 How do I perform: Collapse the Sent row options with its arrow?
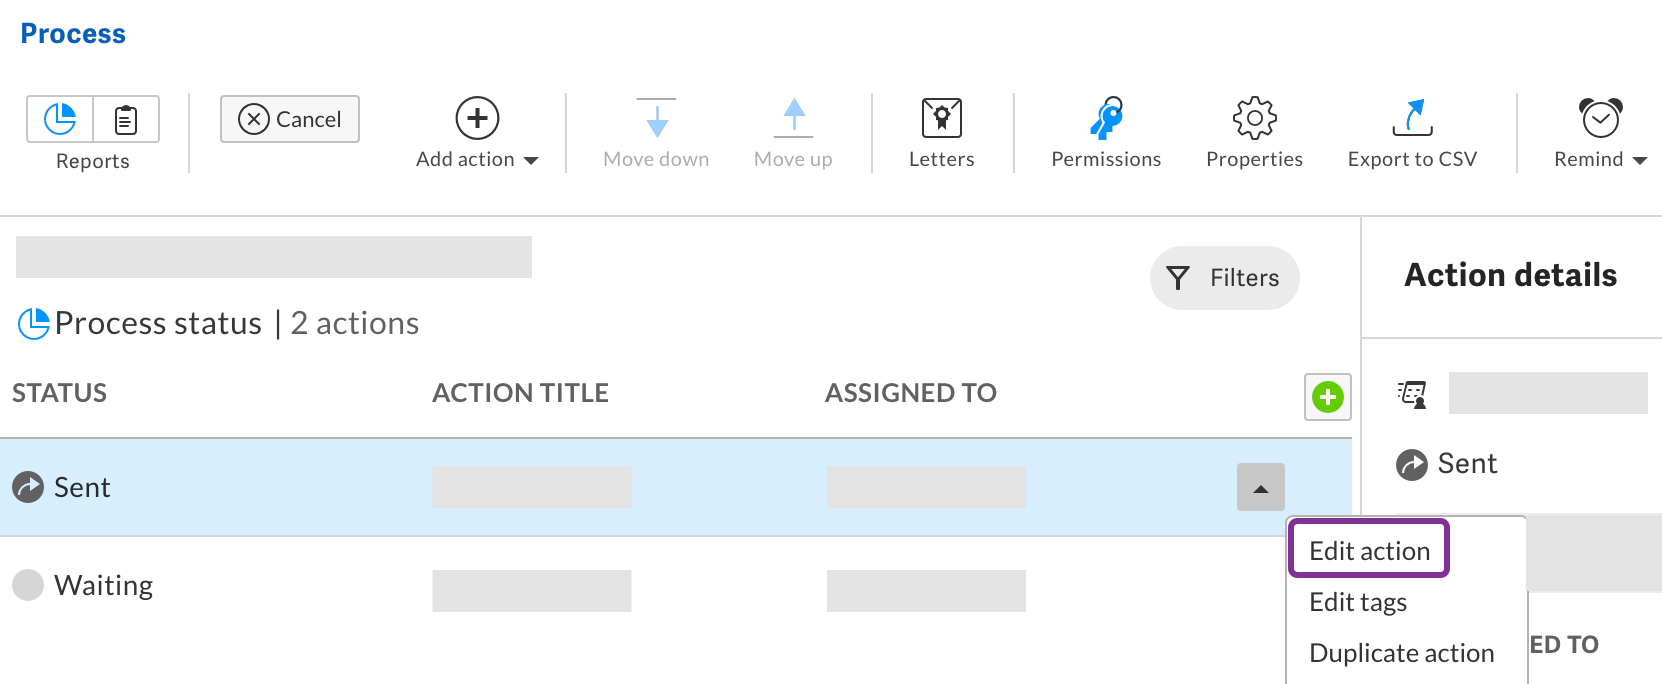[1260, 487]
